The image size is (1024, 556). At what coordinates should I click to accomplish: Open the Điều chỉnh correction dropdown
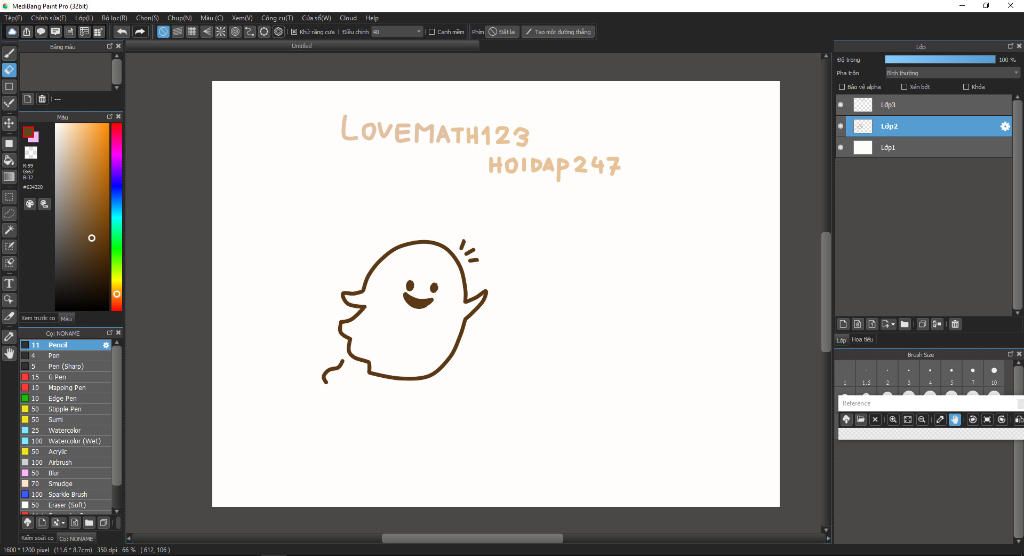[397, 31]
